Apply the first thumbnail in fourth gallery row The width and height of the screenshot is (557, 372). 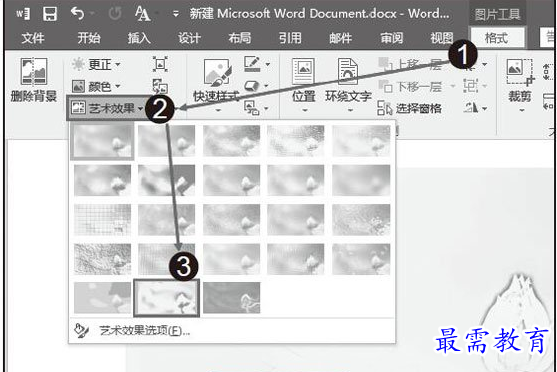click(x=102, y=259)
